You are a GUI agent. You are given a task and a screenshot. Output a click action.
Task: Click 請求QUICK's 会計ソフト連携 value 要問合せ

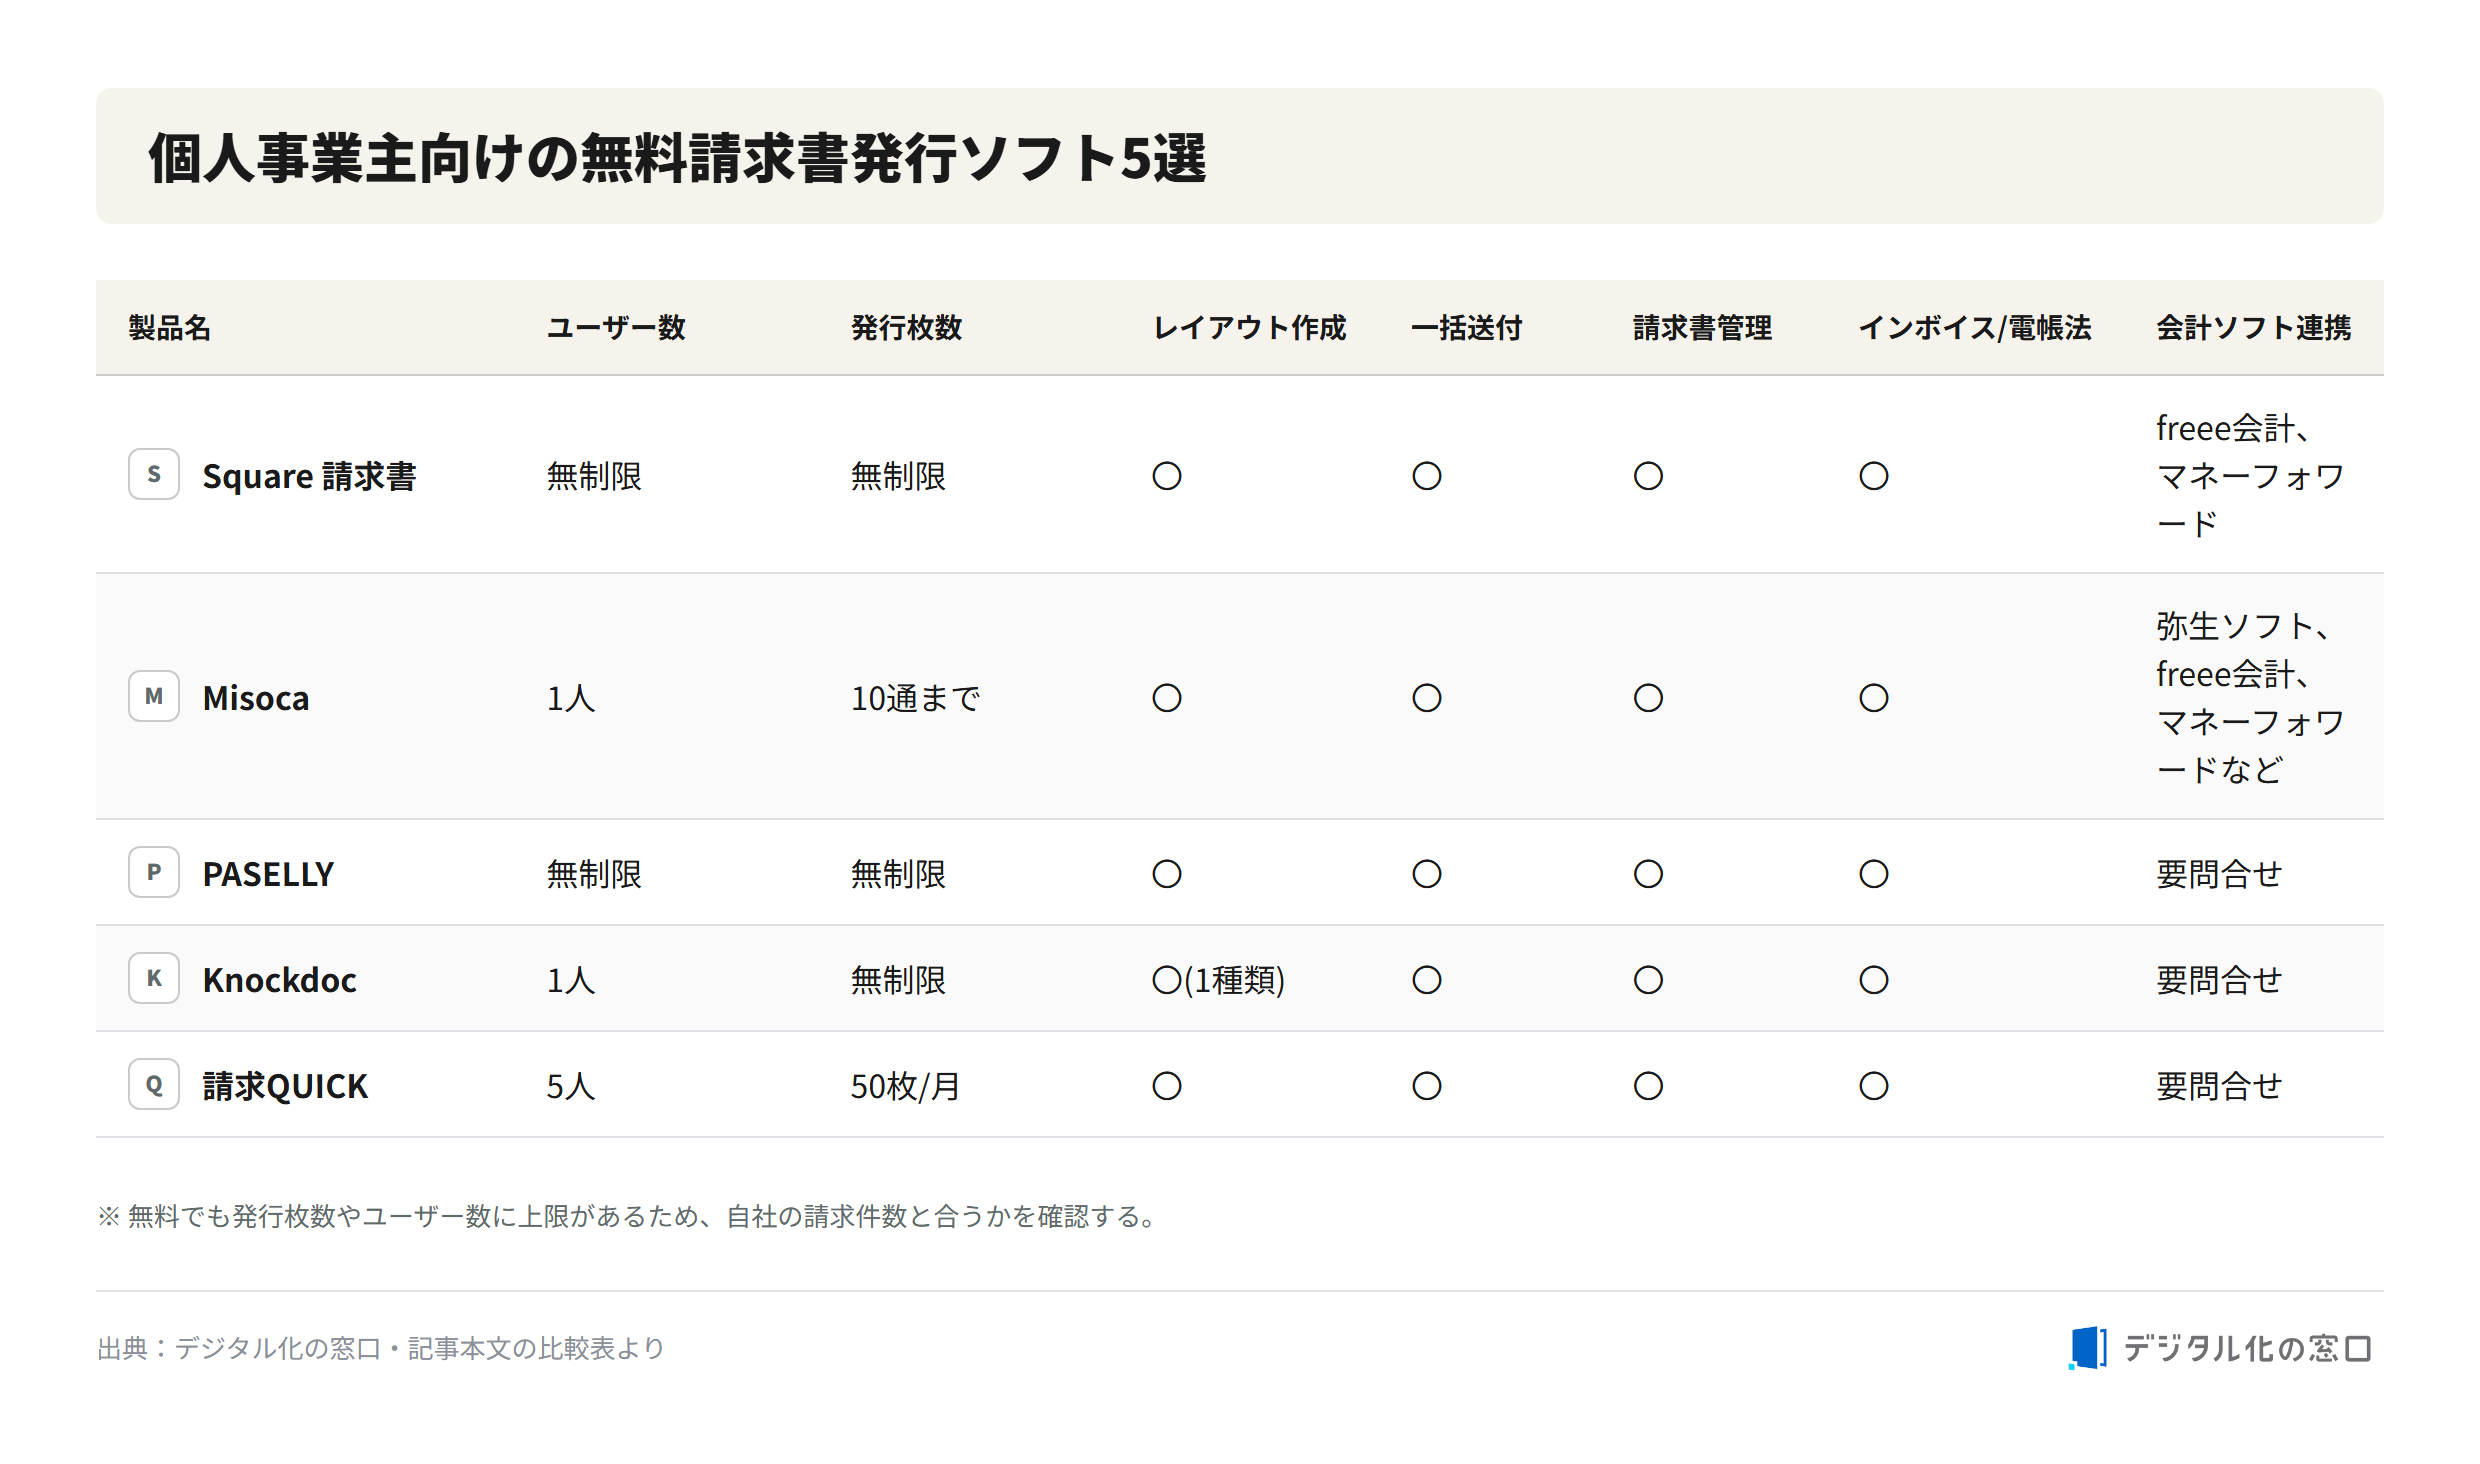tap(2219, 1086)
